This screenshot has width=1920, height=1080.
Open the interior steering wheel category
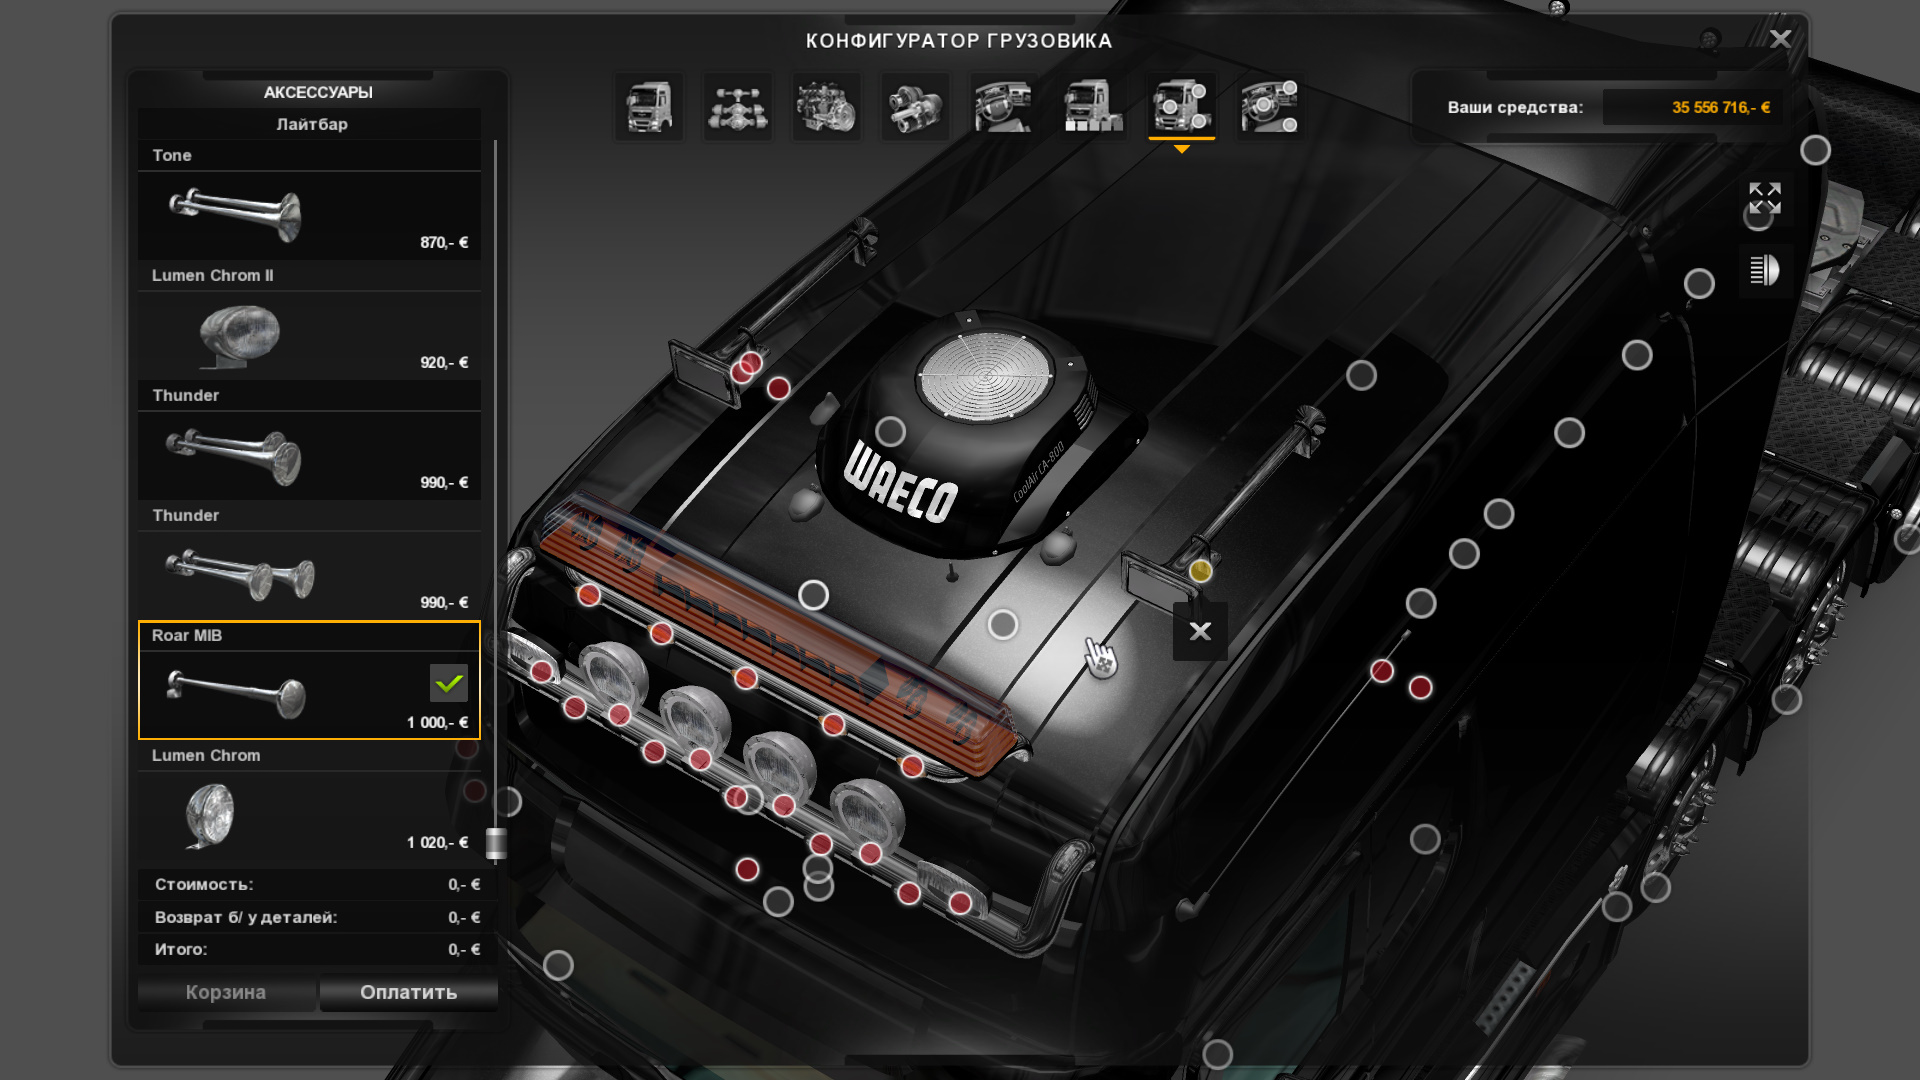(x=1003, y=107)
